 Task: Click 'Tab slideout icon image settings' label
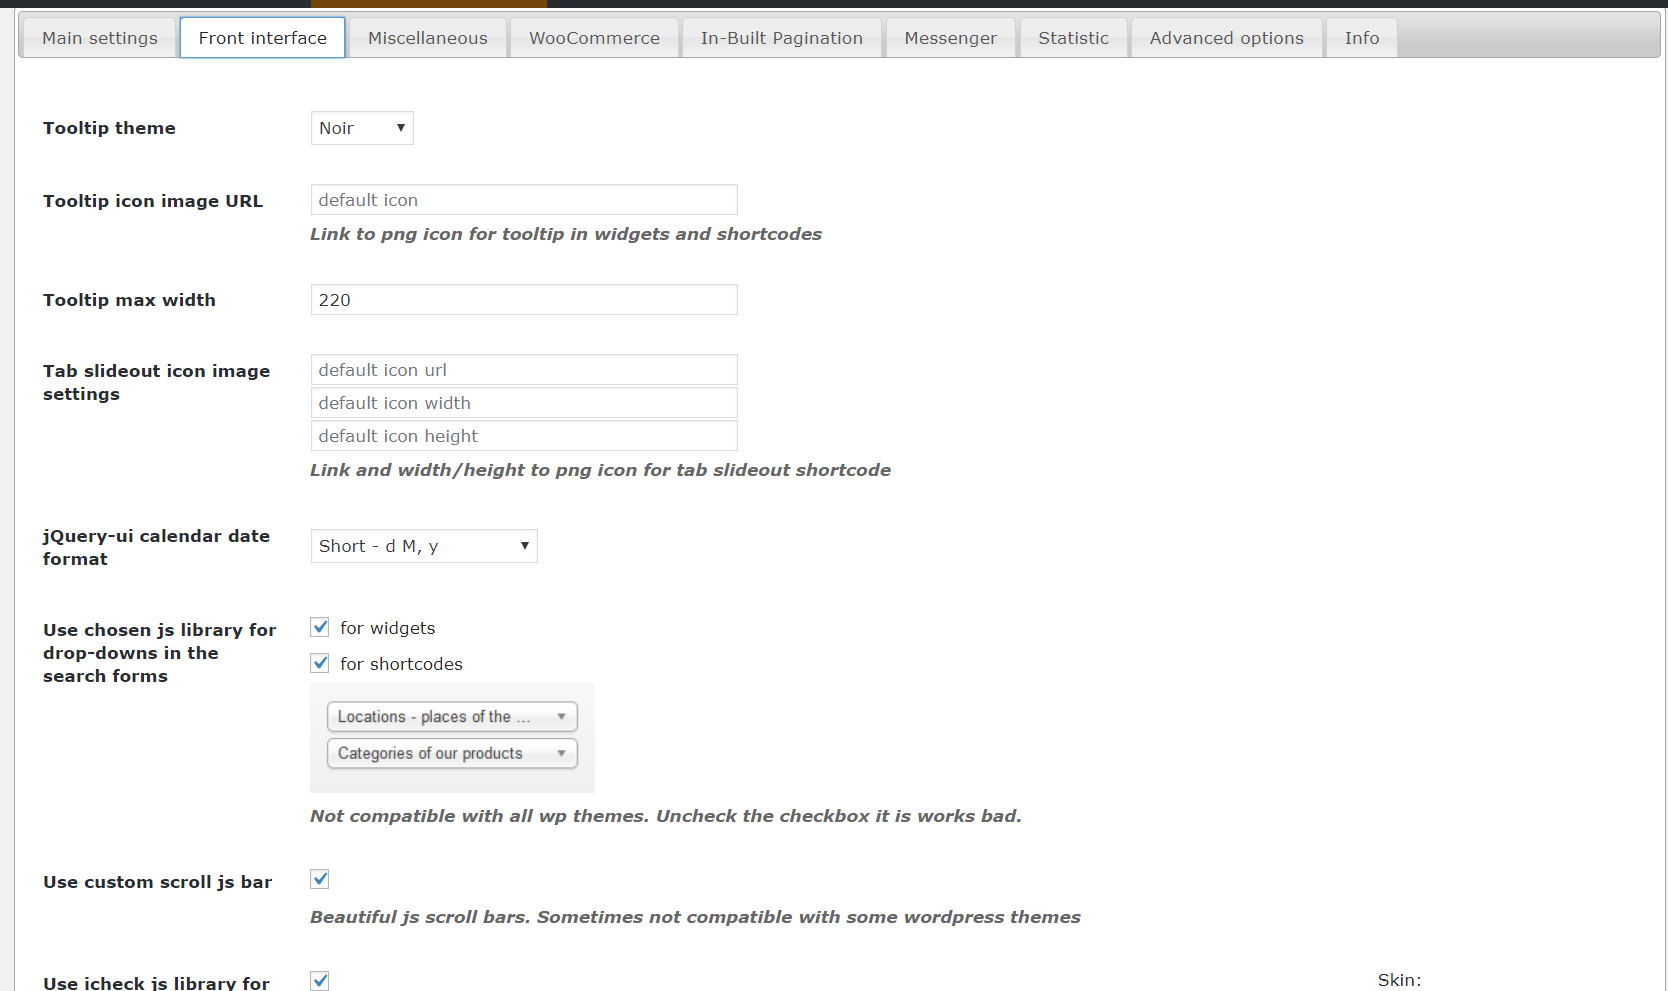tap(156, 382)
